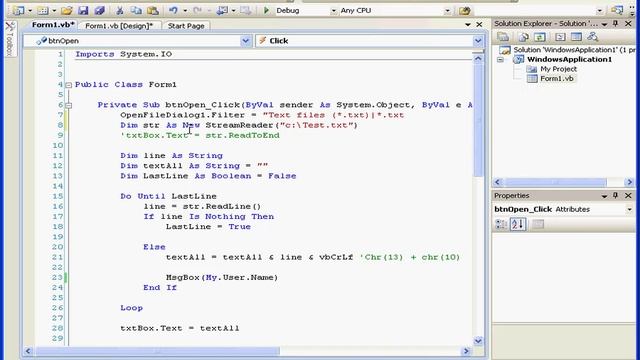Click on 'Dim line As String' line
This screenshot has width=640, height=360.
tap(171, 156)
